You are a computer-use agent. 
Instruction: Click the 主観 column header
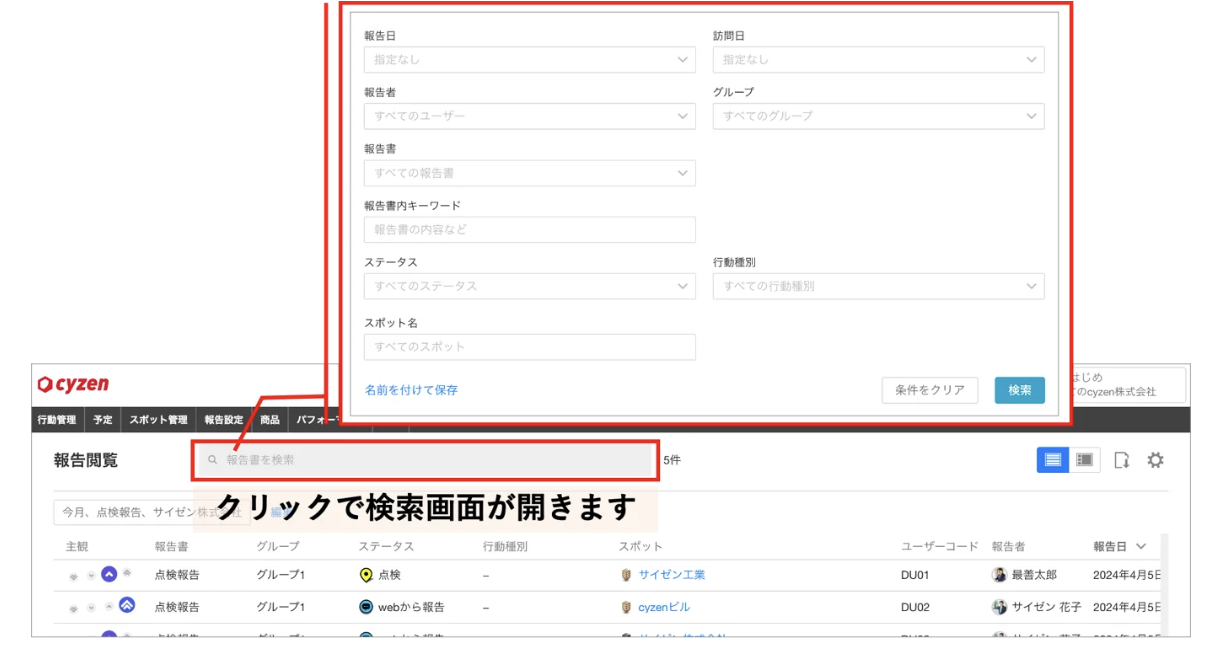click(78, 547)
